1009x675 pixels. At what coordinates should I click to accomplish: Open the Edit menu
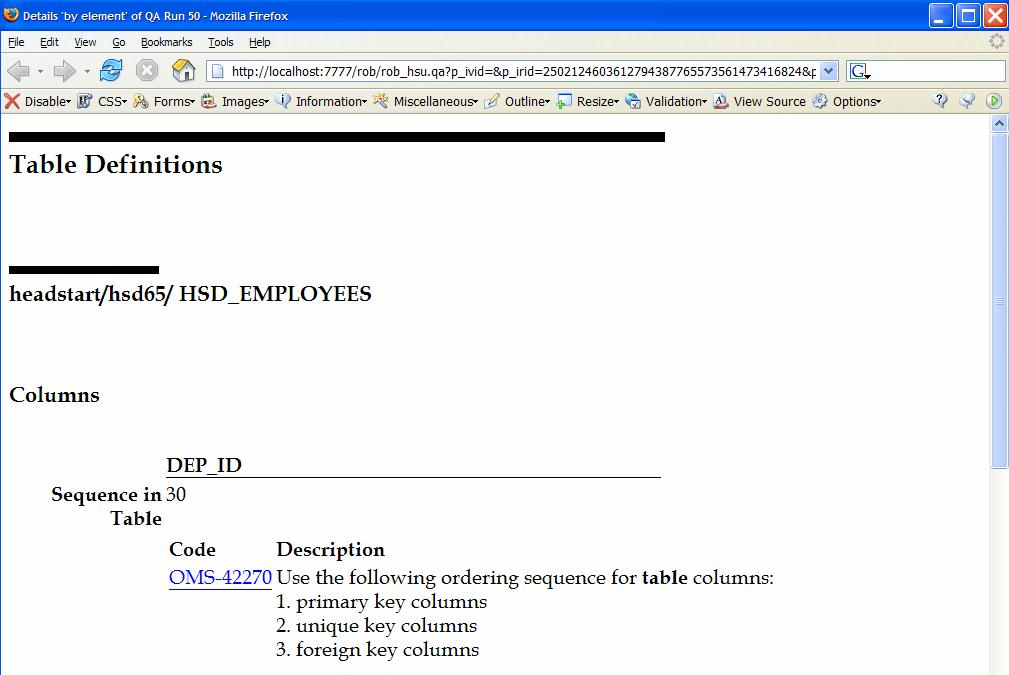[x=49, y=42]
